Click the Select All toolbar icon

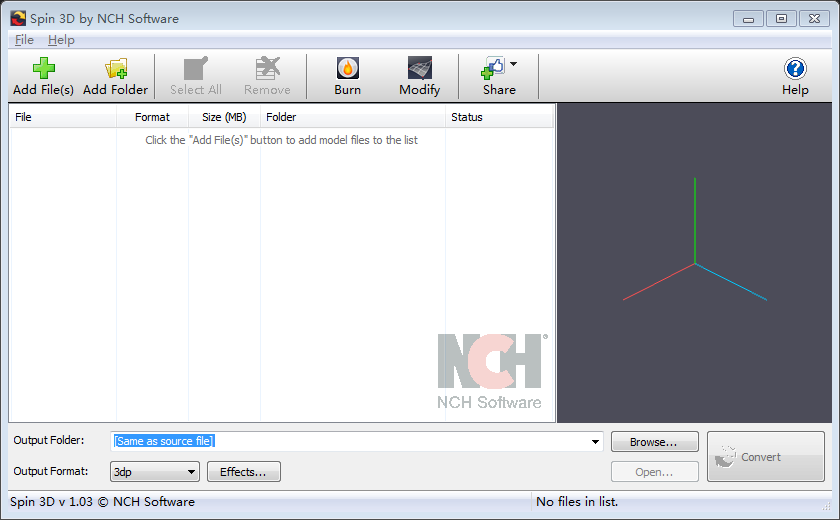click(x=196, y=69)
